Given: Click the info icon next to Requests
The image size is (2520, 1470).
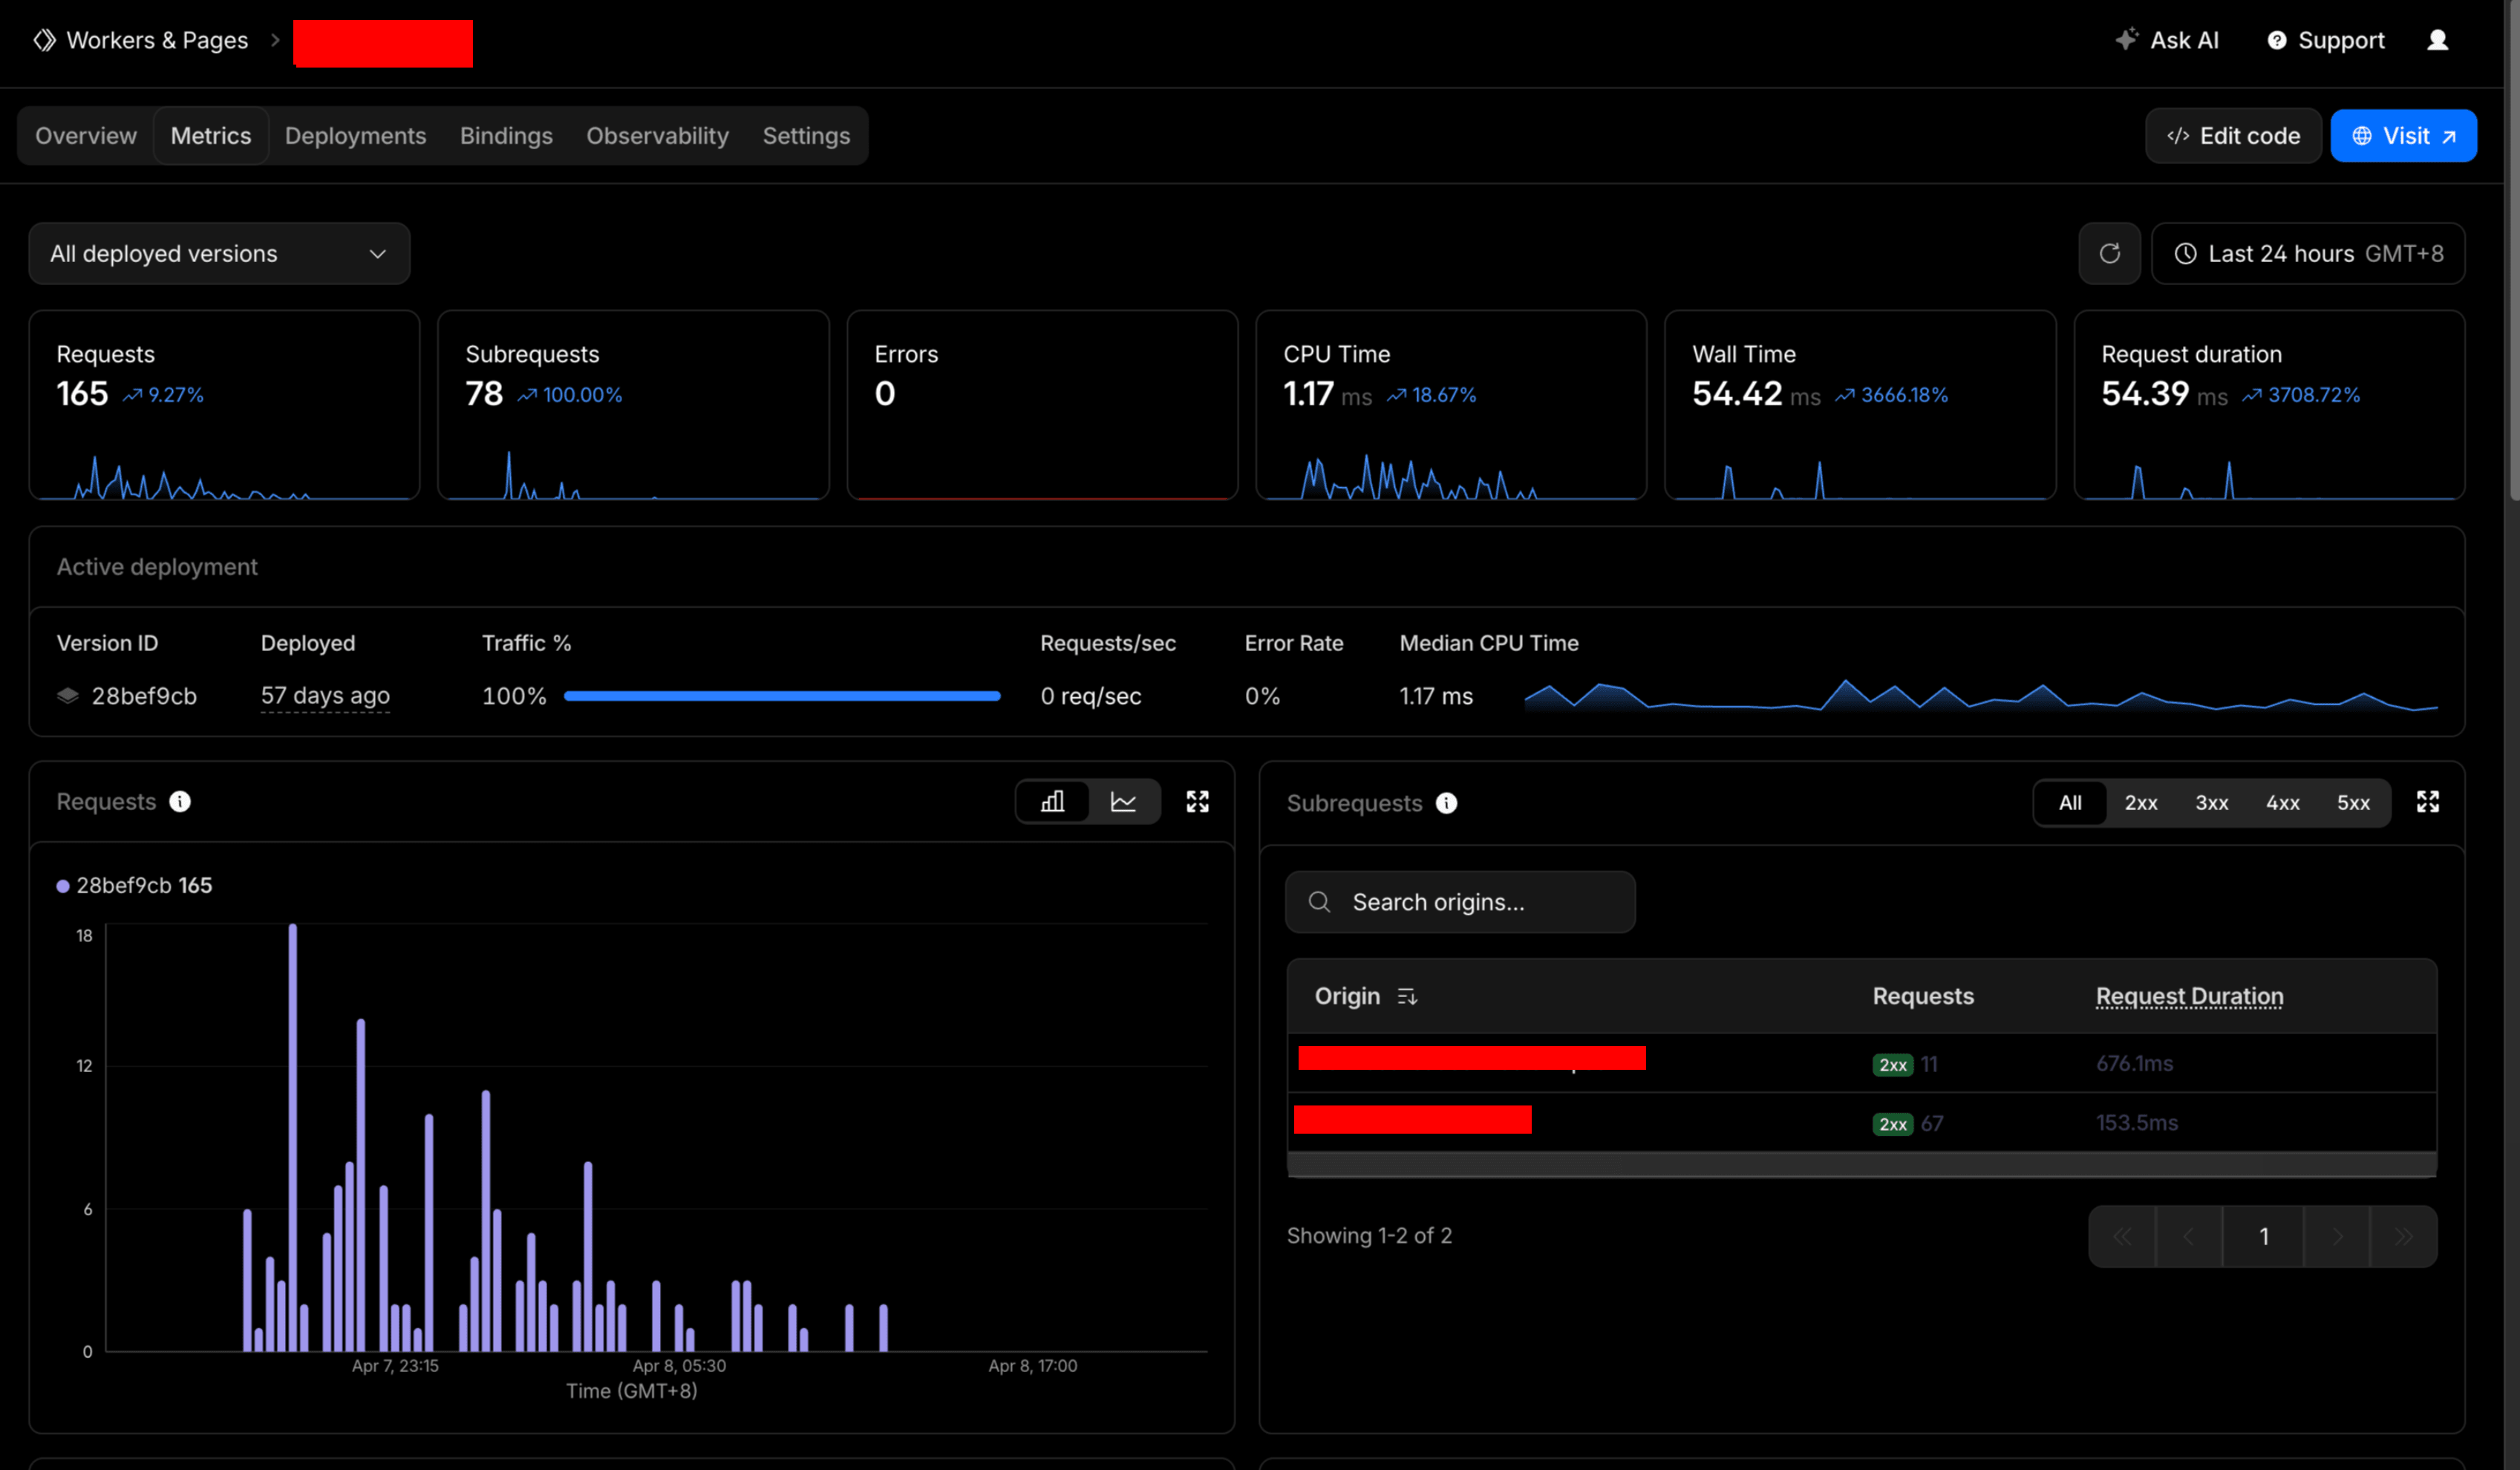Looking at the screenshot, I should point(180,801).
